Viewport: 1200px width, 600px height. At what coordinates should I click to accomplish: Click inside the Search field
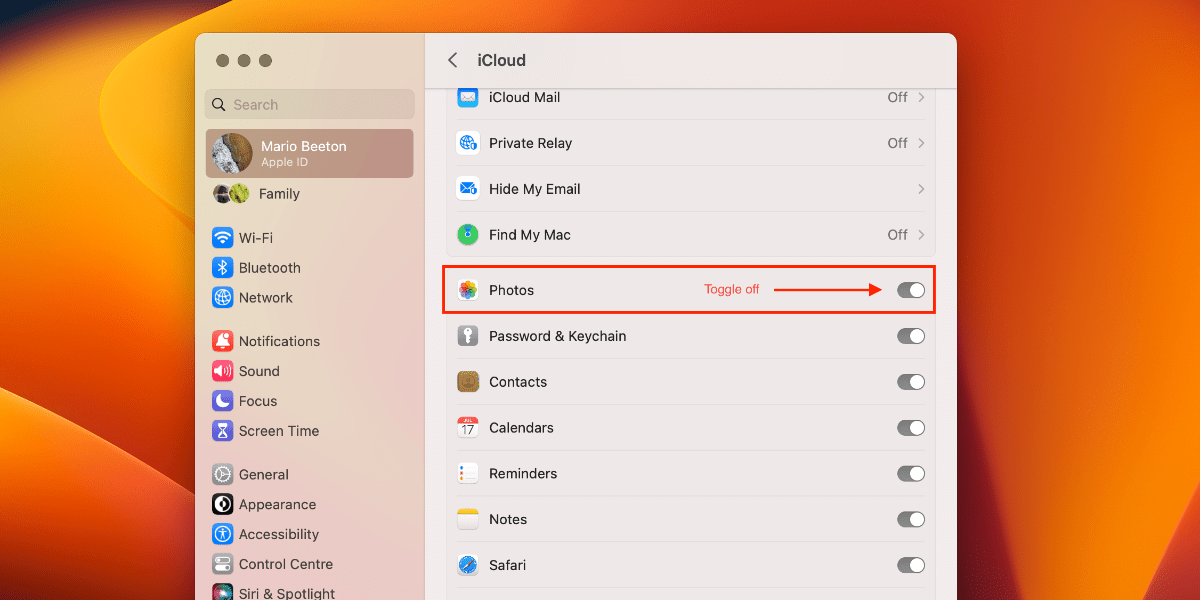(x=309, y=104)
